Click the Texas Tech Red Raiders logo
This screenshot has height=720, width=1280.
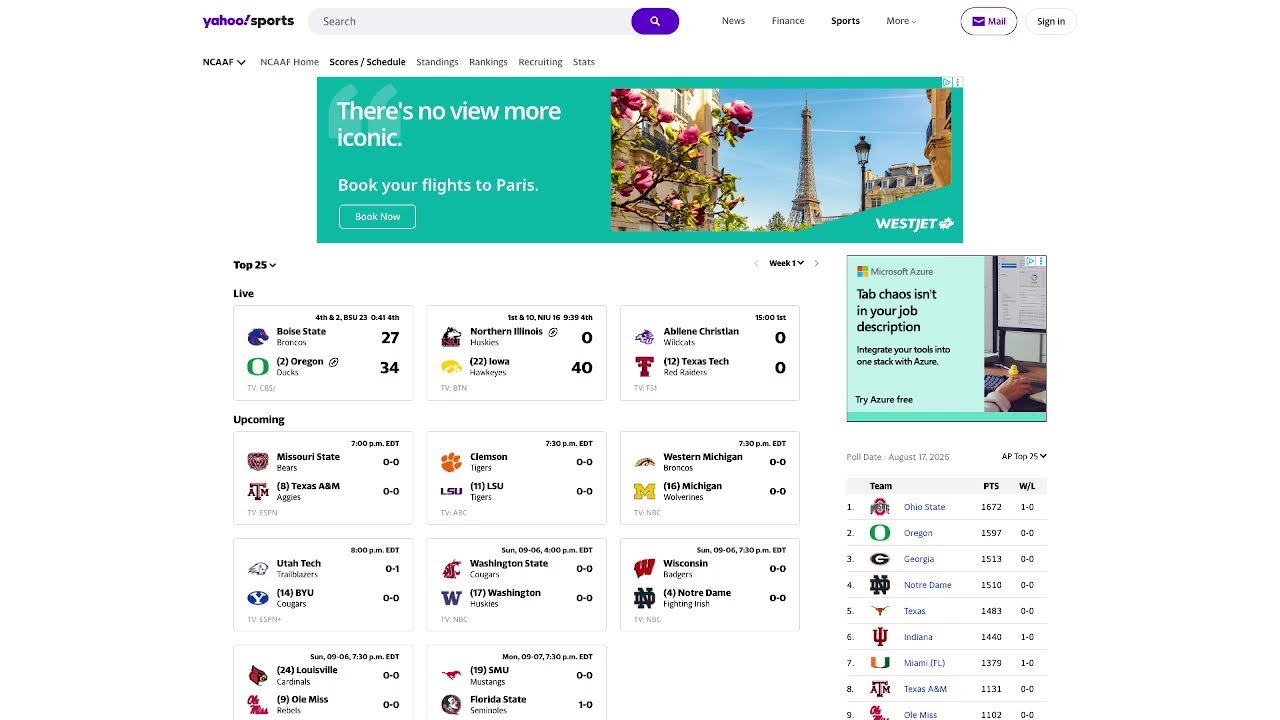point(645,367)
